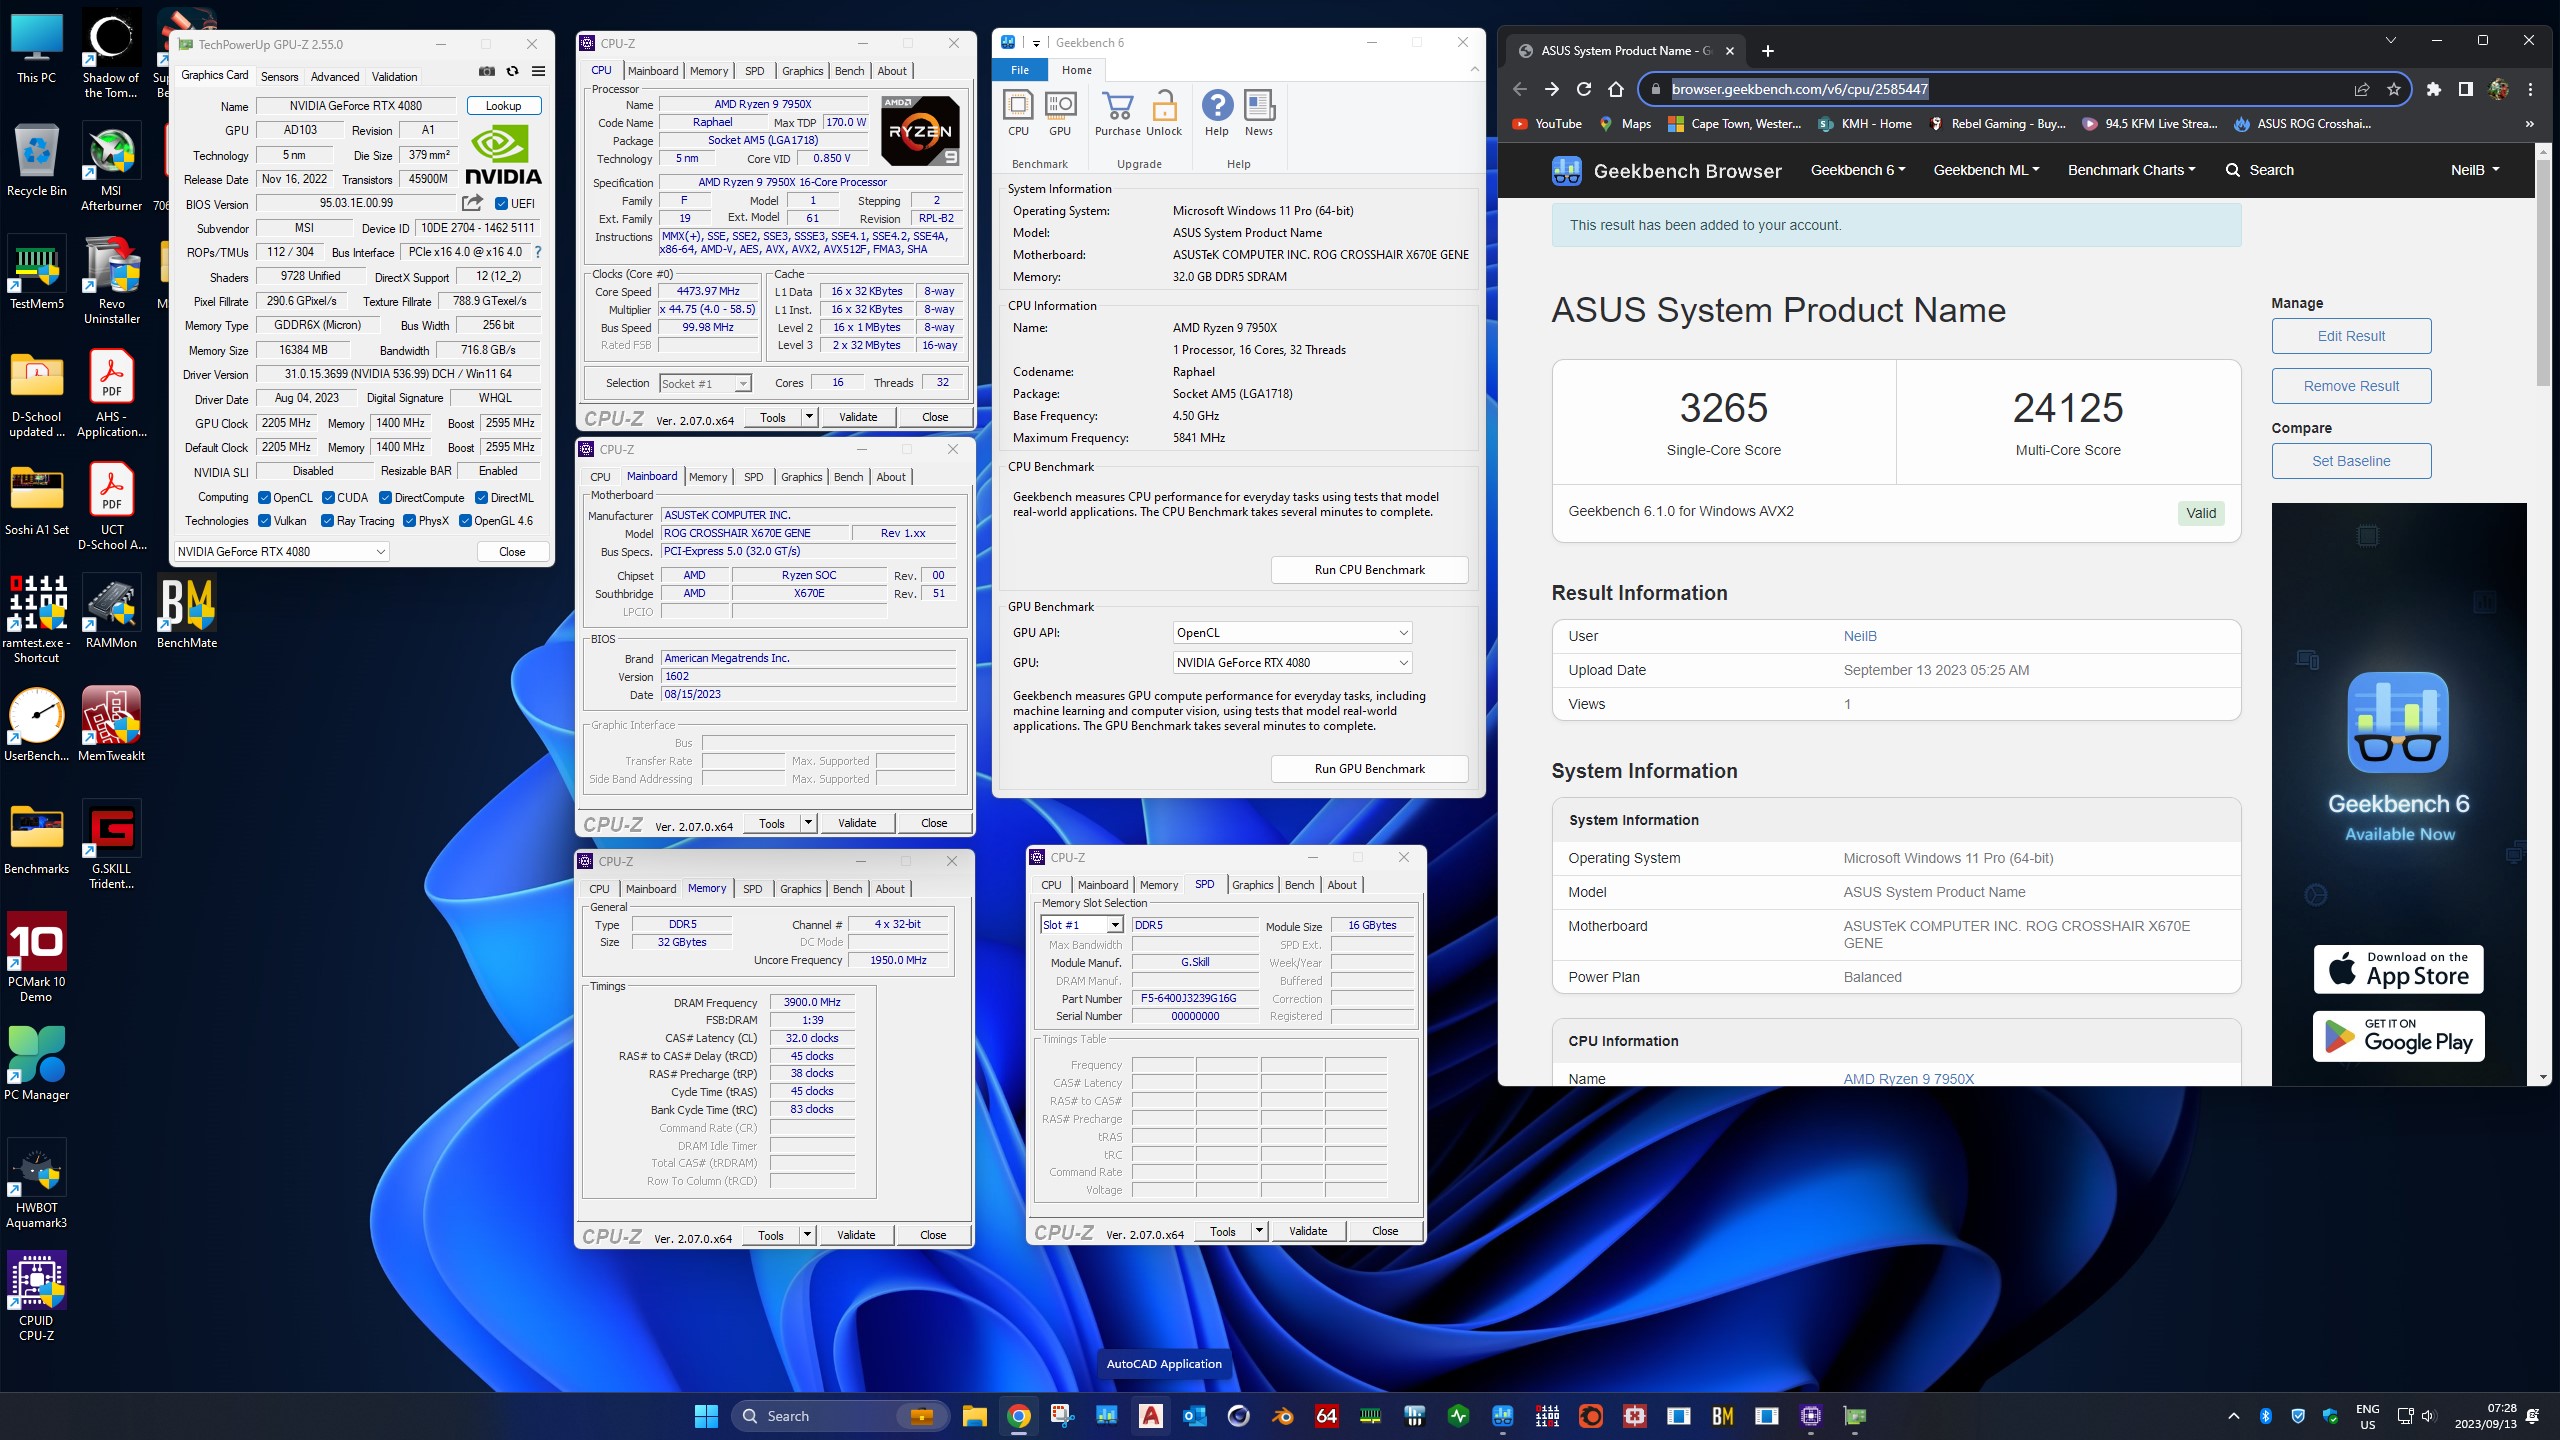Screen dimensions: 2560x1440
Task: Open the Help icon in Geekbench ribbon
Action: point(1217,113)
